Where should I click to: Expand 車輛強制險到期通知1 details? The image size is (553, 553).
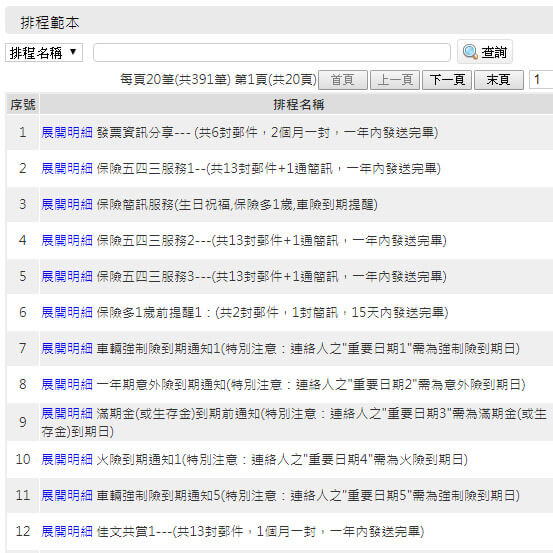67,348
